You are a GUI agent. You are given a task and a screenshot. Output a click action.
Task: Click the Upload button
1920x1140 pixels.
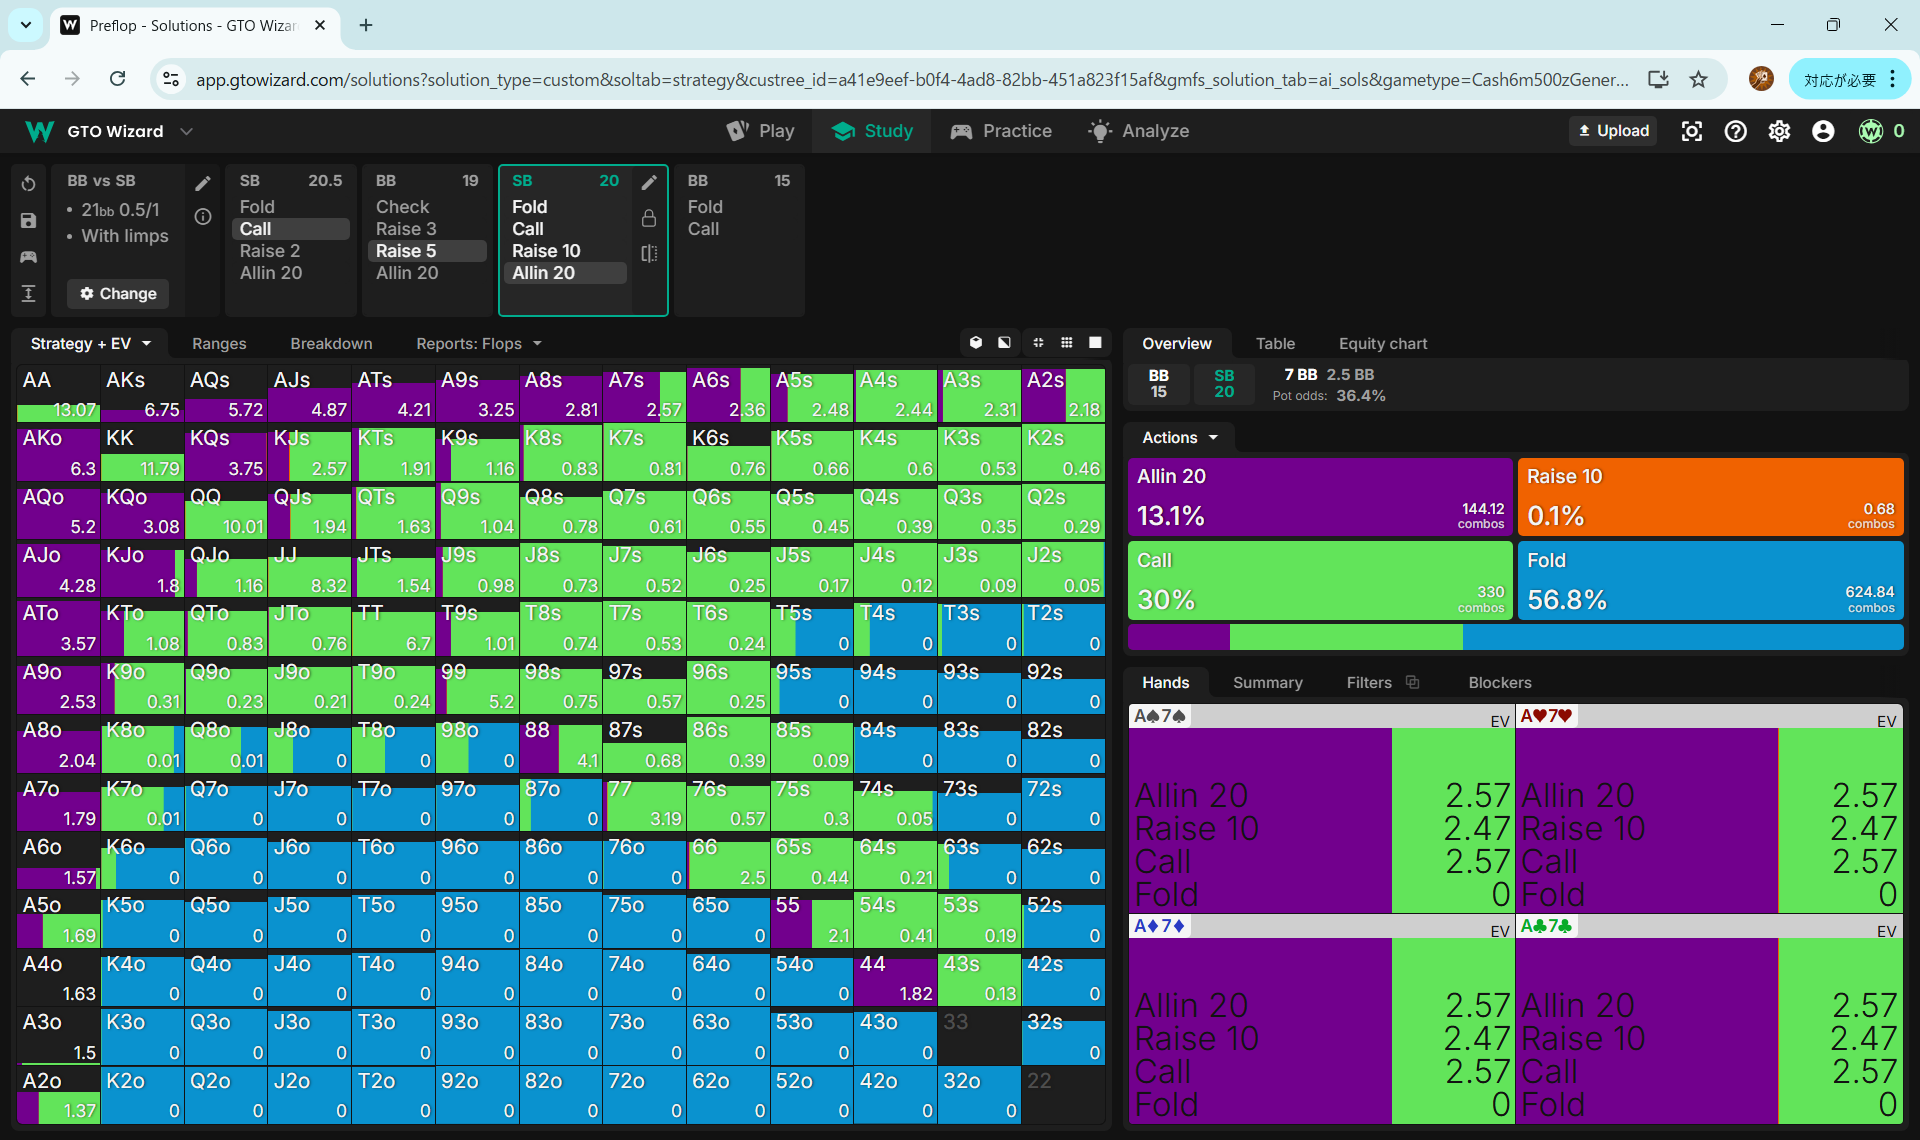point(1613,131)
